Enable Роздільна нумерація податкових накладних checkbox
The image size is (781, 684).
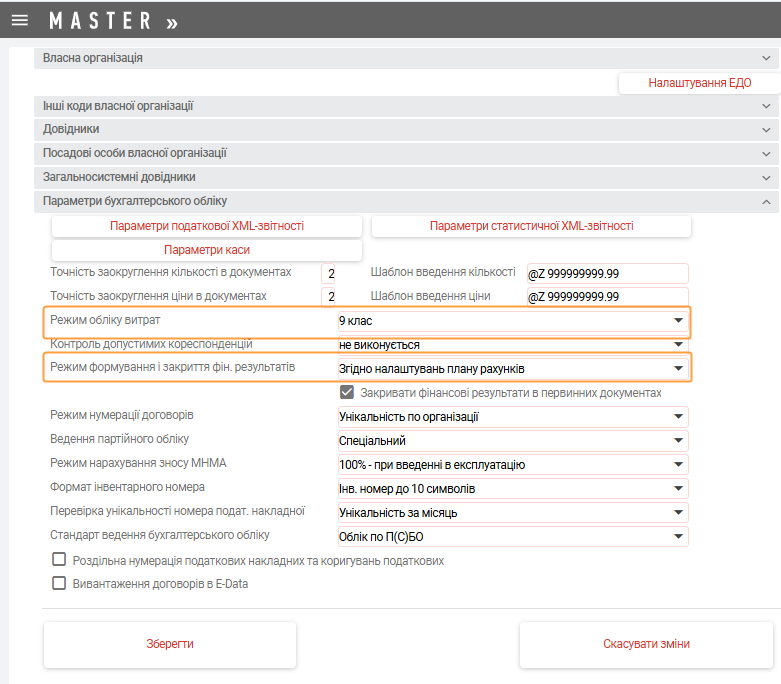coord(59,559)
